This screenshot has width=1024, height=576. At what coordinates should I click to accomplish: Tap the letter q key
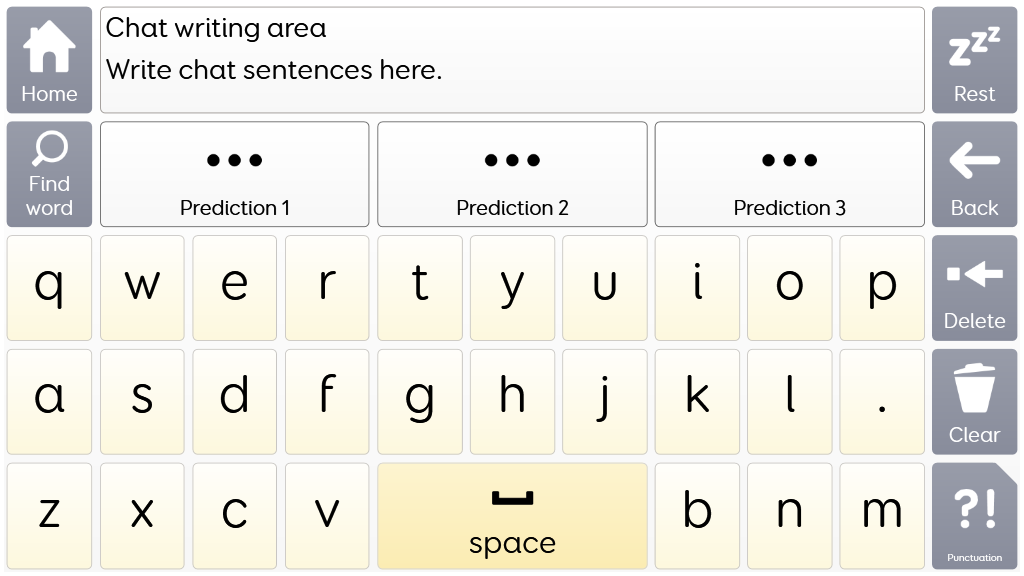pyautogui.click(x=49, y=288)
